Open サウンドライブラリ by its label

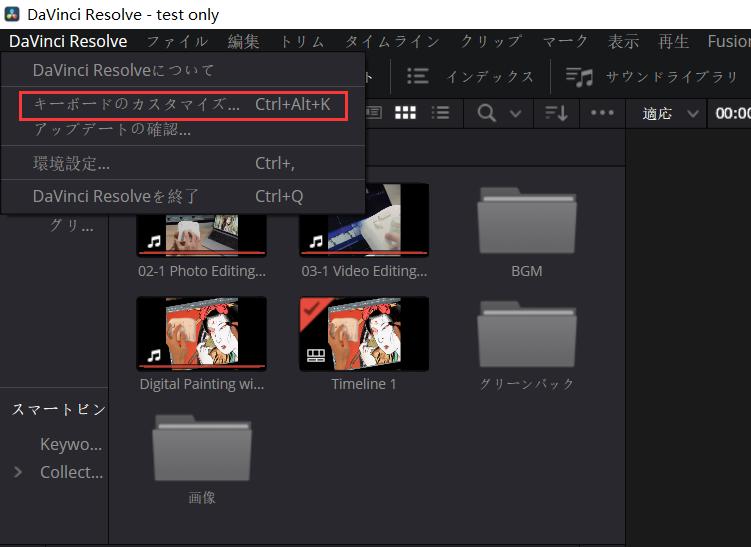(671, 77)
